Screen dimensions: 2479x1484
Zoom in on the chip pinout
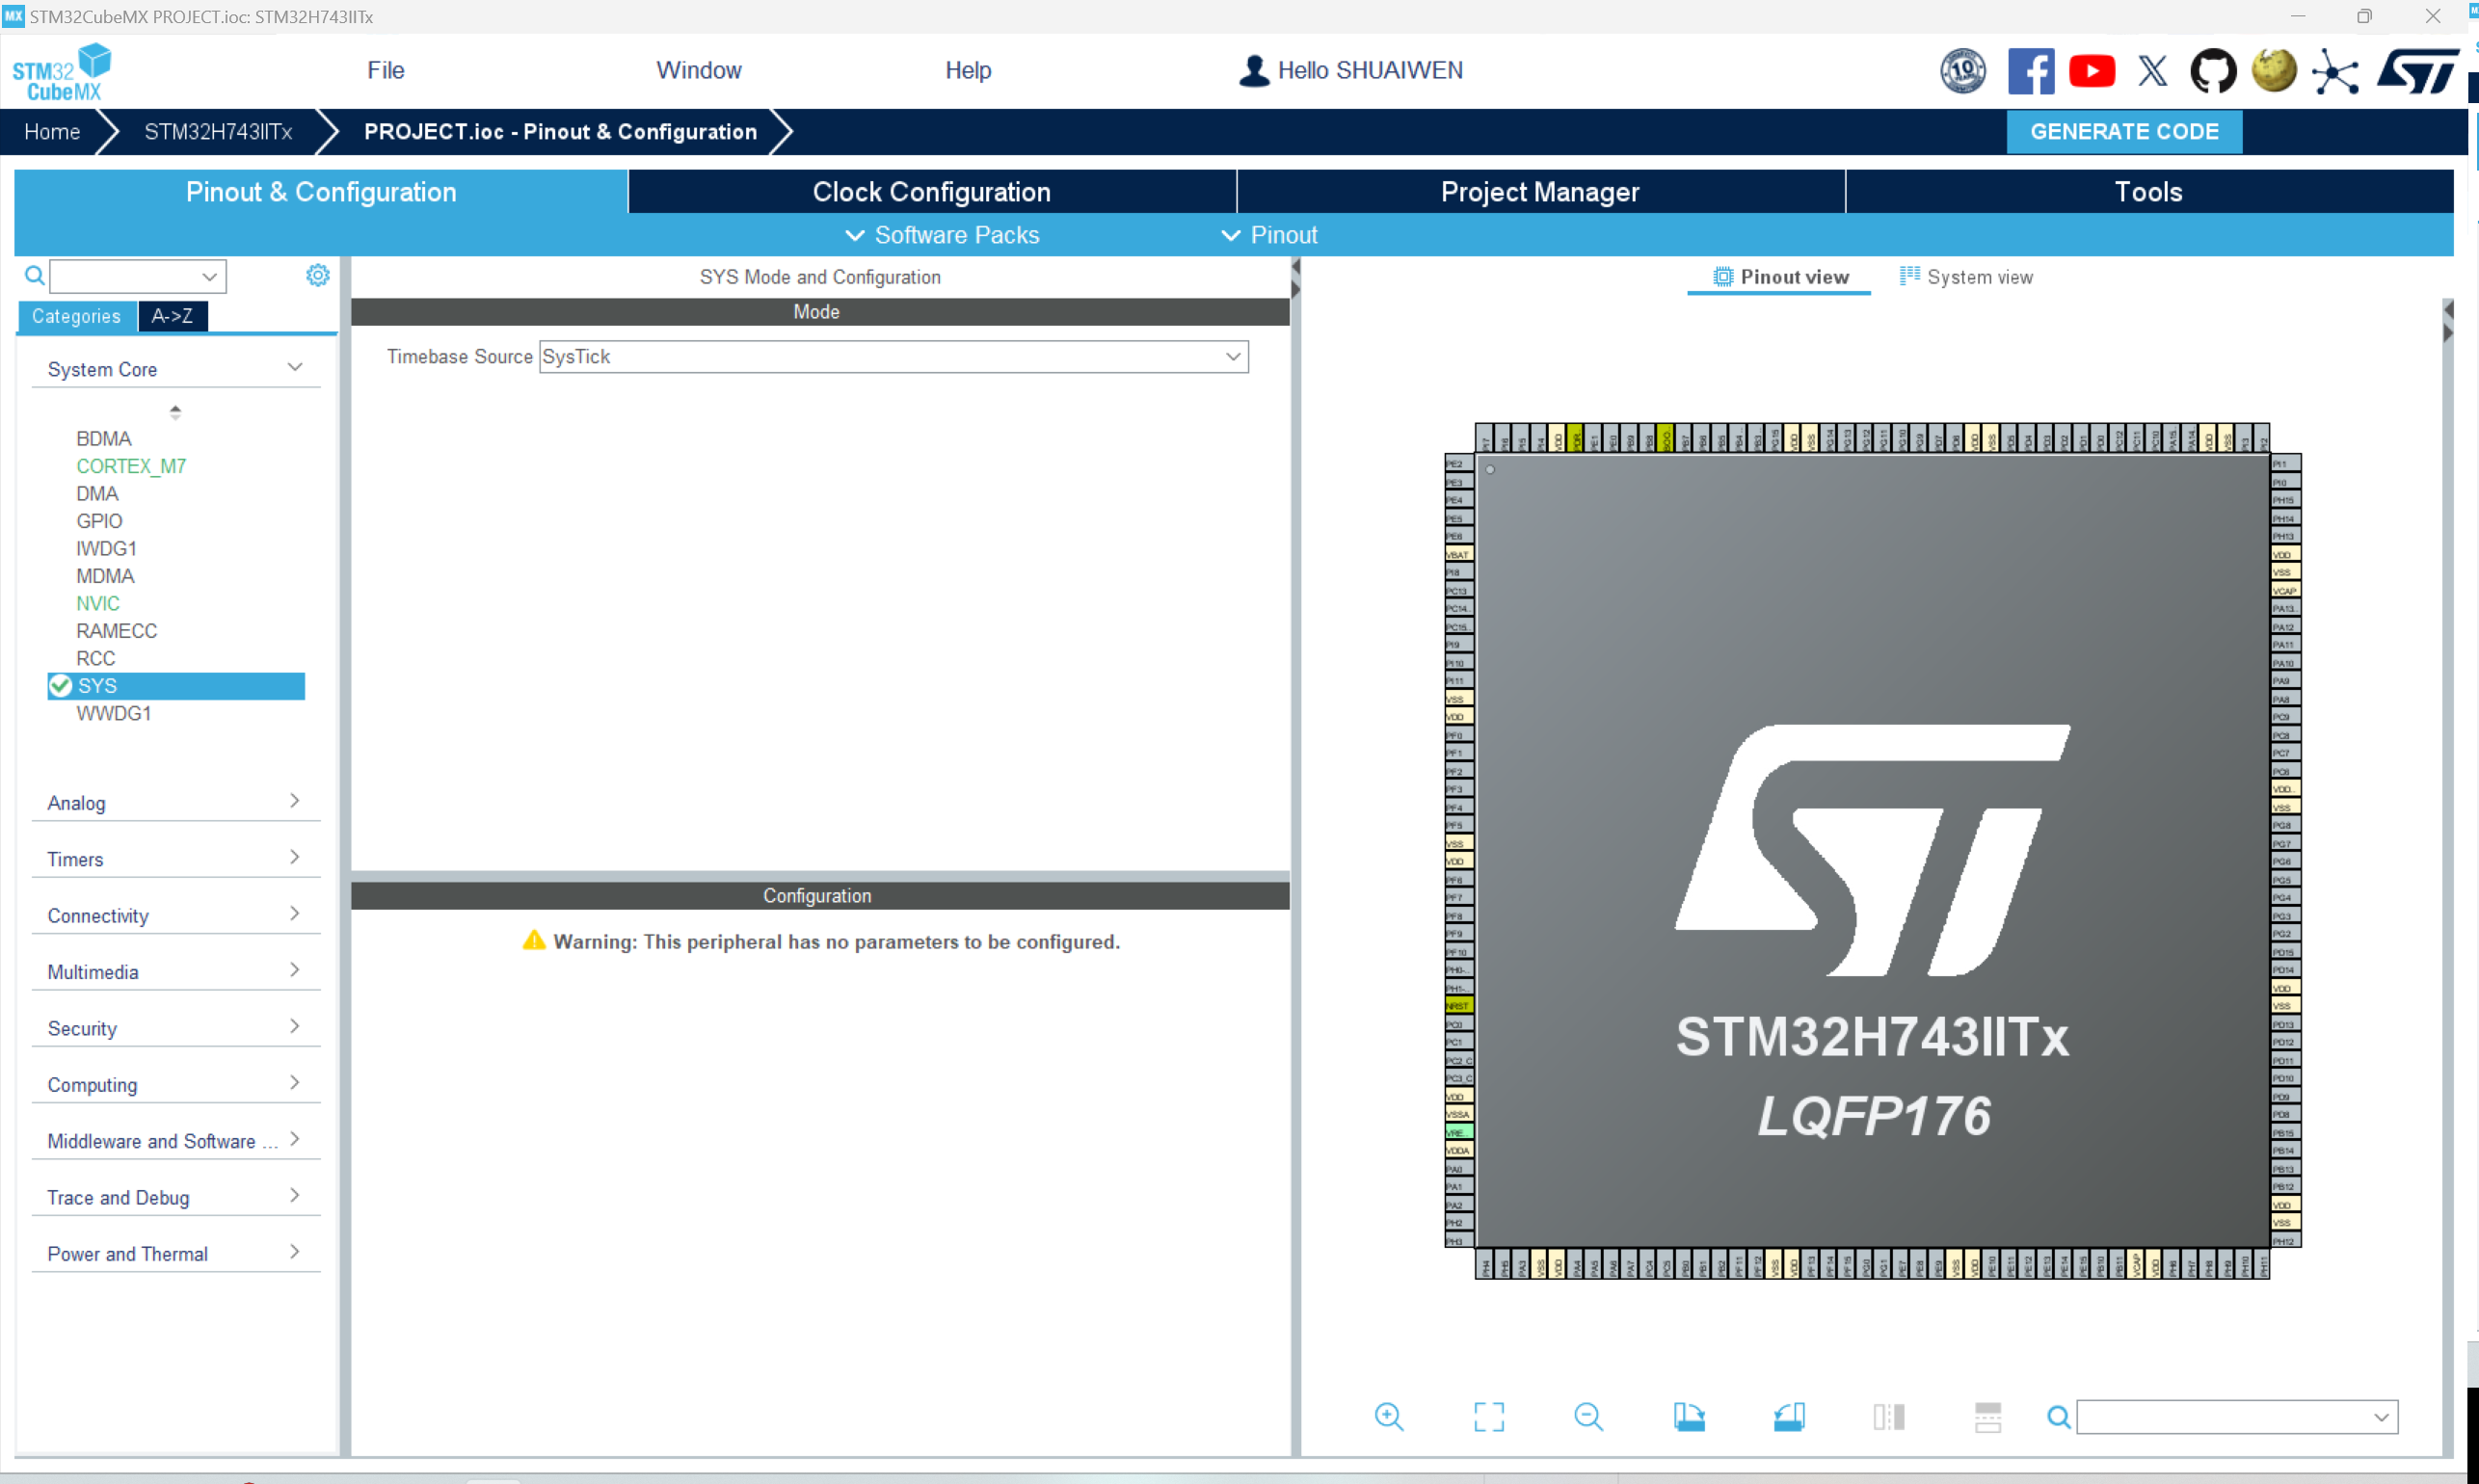(1388, 1416)
